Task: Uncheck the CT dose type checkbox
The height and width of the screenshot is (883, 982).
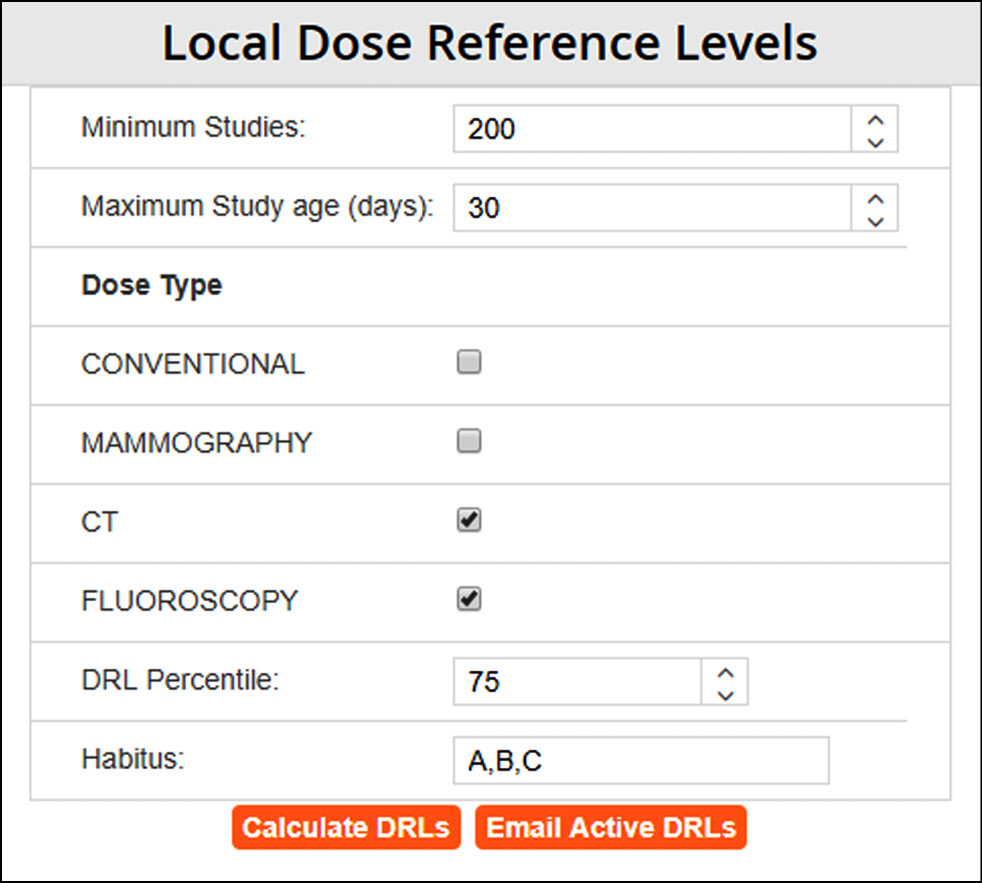Action: pos(469,521)
